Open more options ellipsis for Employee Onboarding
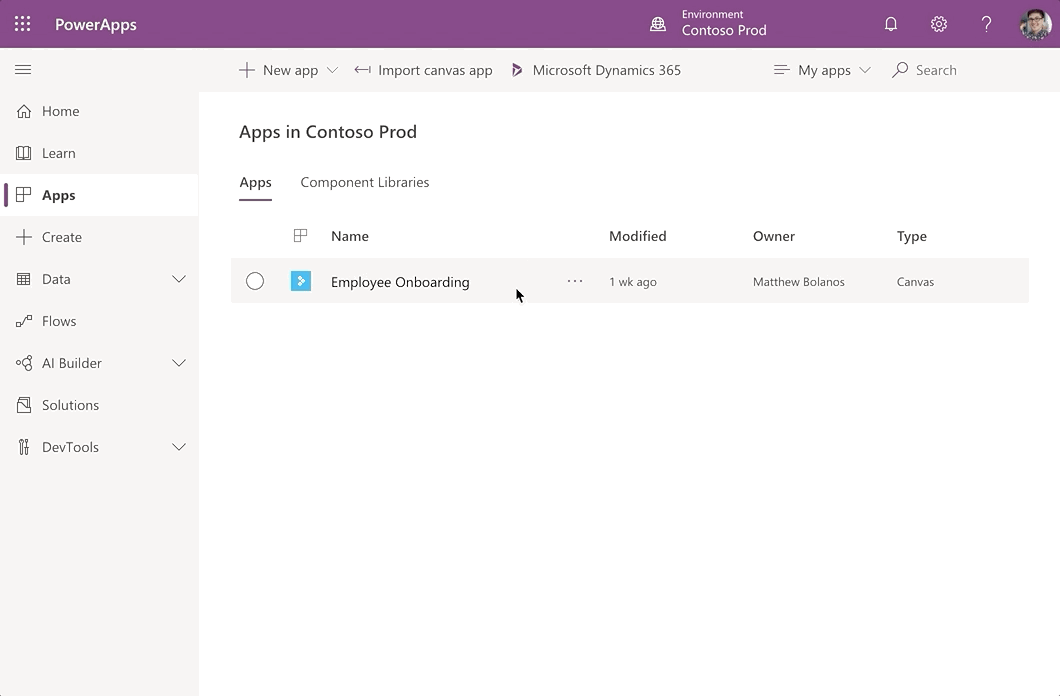1060x696 pixels. [575, 281]
